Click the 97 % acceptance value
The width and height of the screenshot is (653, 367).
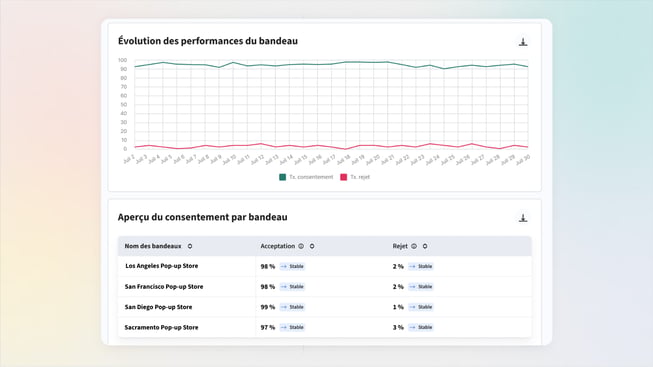pos(268,327)
